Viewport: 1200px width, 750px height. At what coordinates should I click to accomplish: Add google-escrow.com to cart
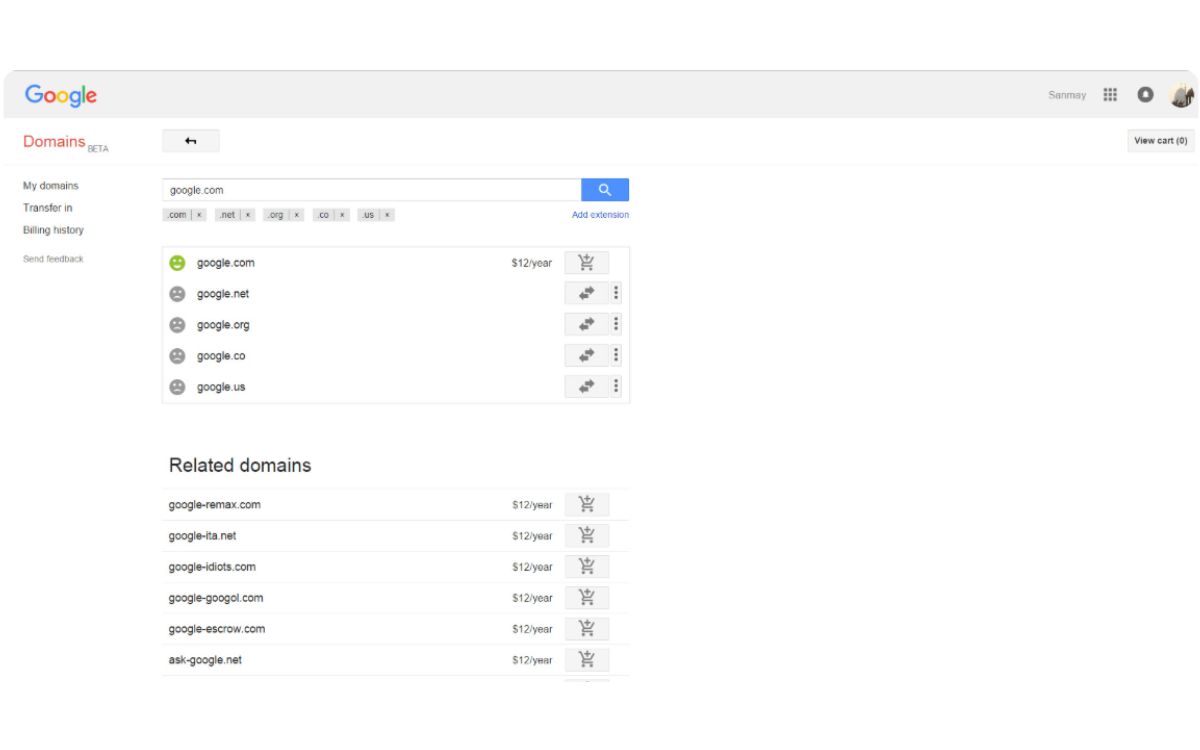pos(587,629)
